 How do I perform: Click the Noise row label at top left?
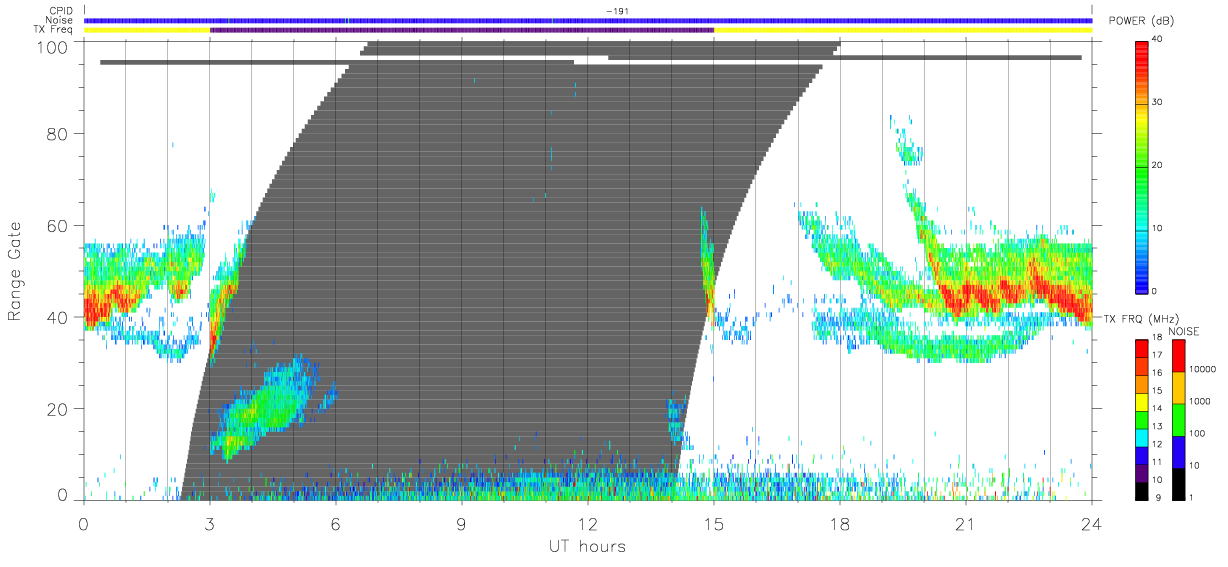[x=60, y=20]
